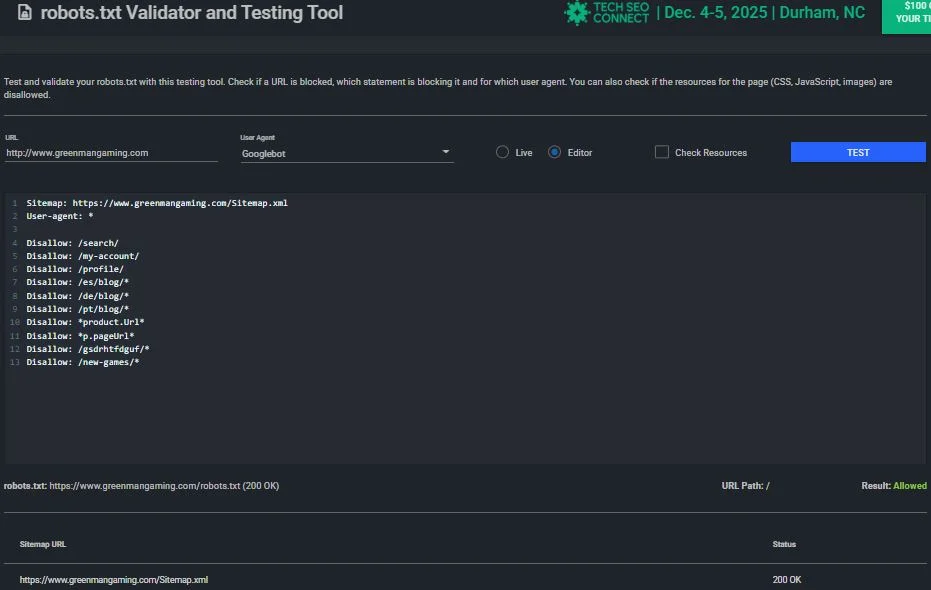Click the 'Disallow: /search/' line
931x590 pixels.
pyautogui.click(x=72, y=243)
